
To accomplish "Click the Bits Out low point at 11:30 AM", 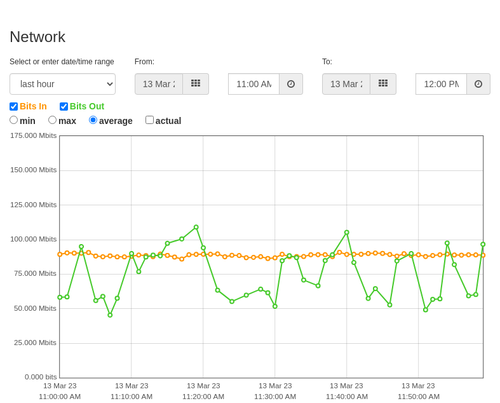I will click(x=275, y=306).
